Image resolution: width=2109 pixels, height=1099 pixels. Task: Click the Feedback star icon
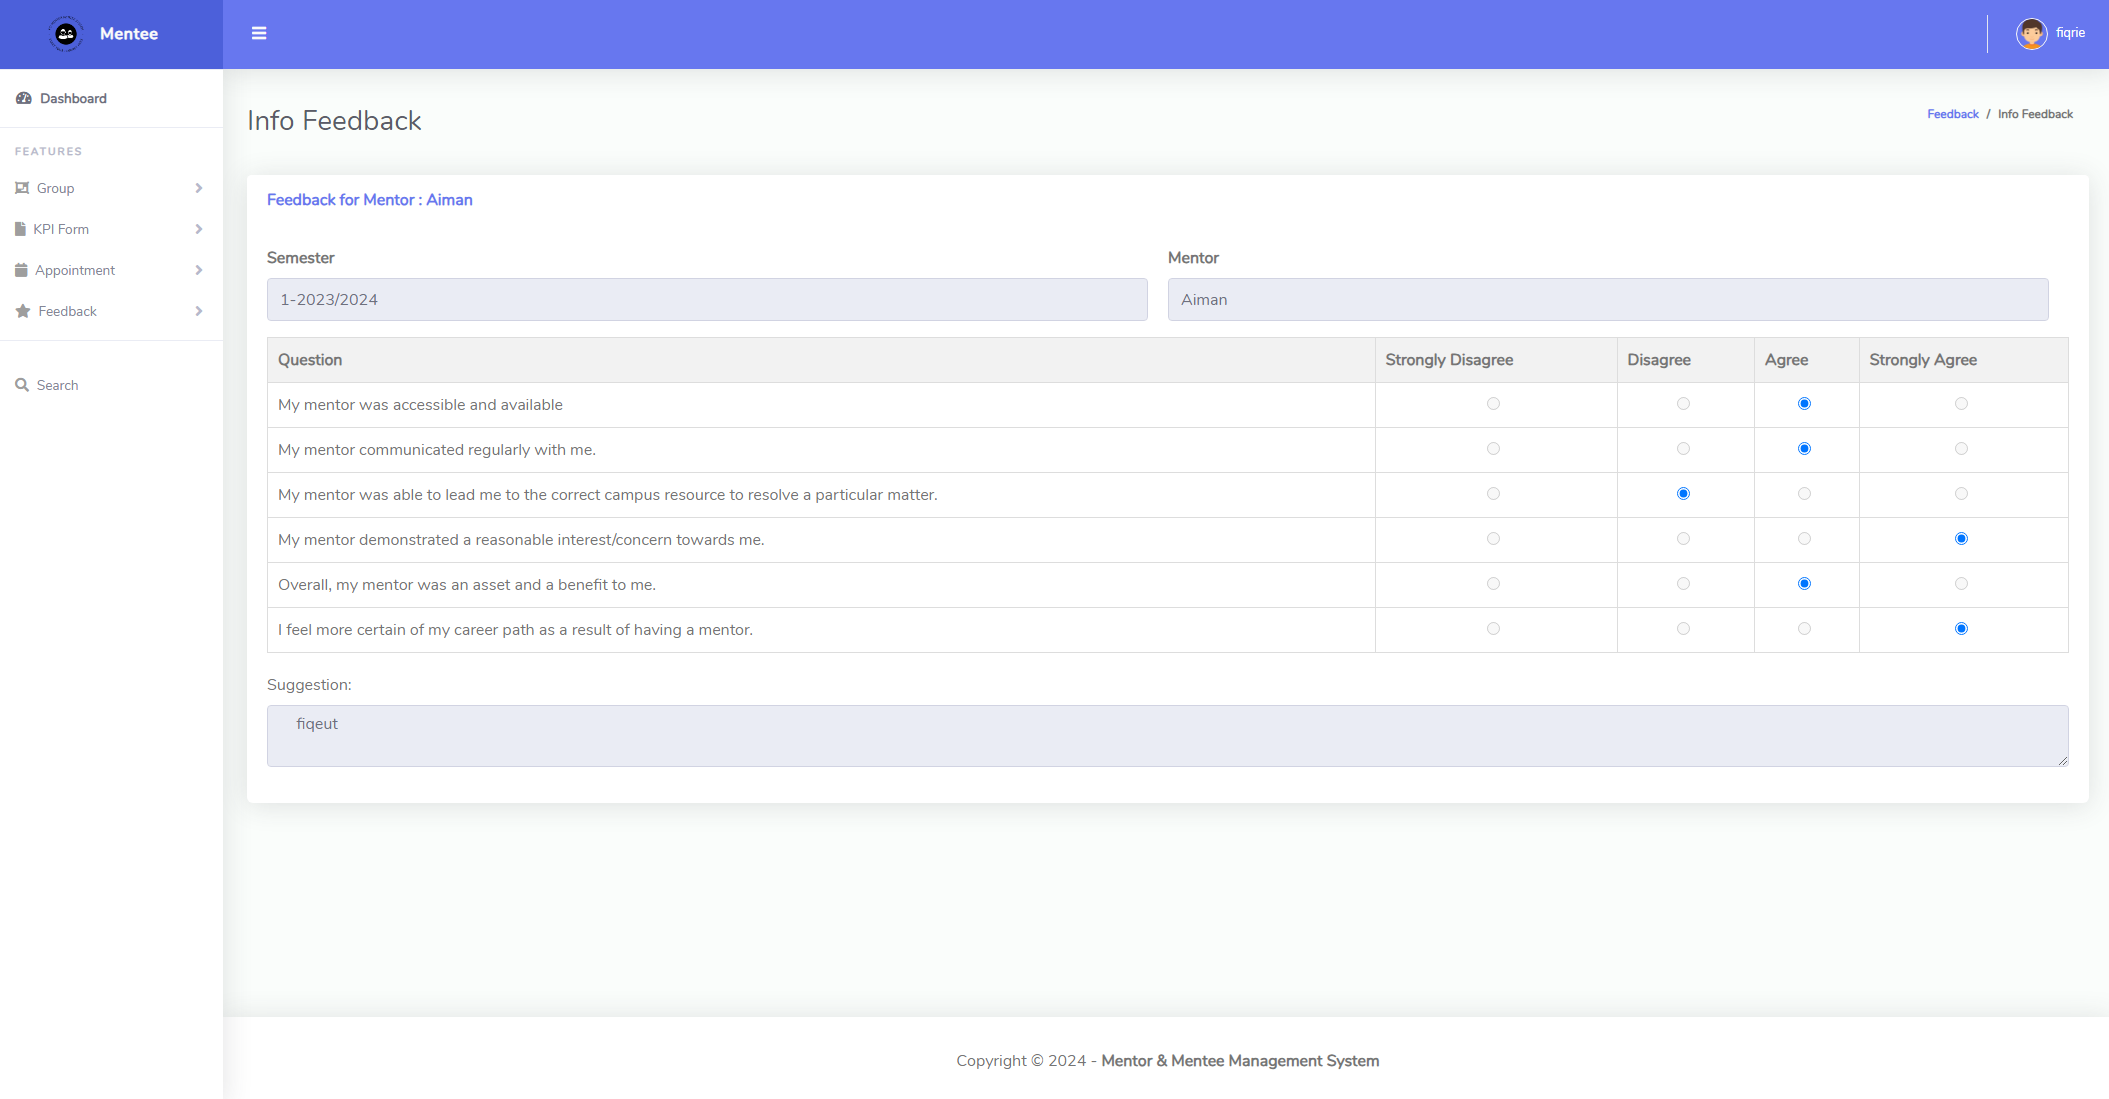[23, 311]
